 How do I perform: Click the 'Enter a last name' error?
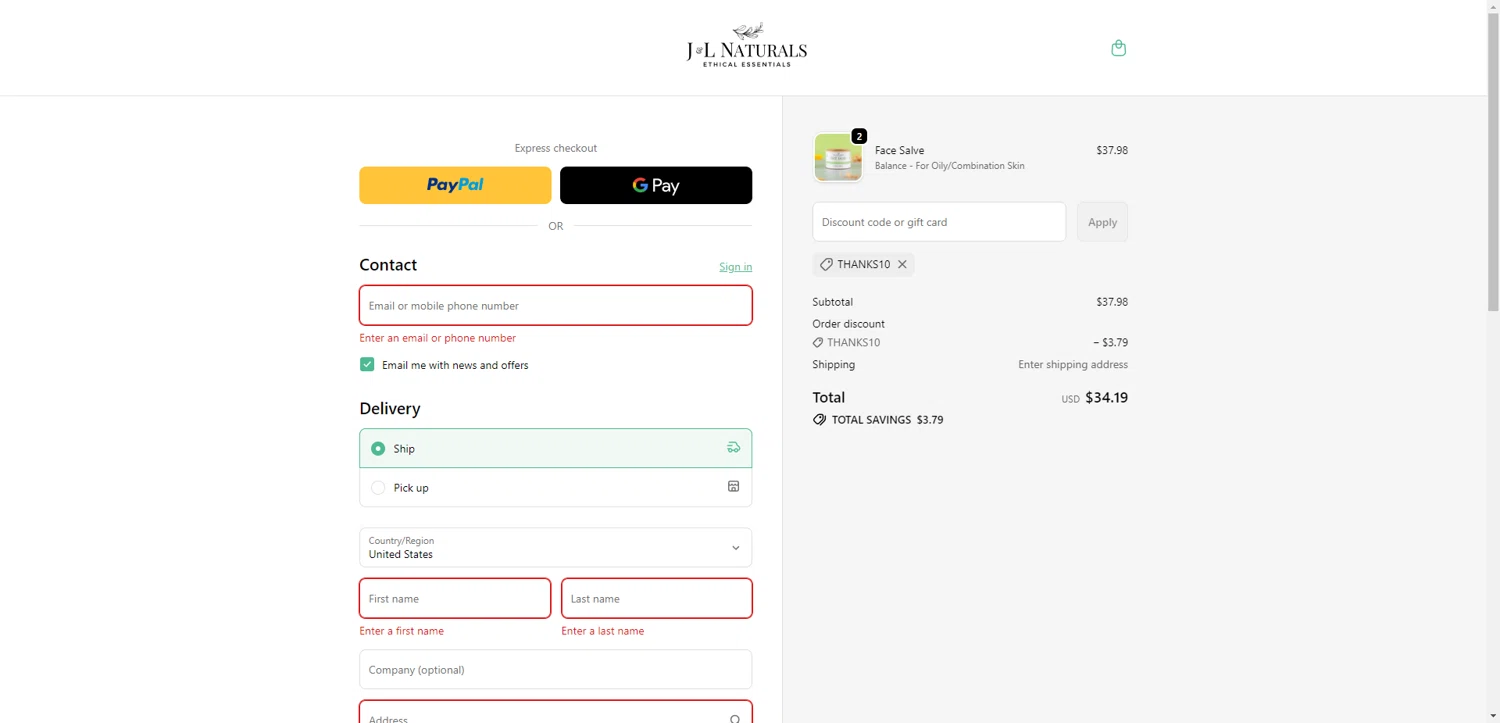tap(603, 631)
